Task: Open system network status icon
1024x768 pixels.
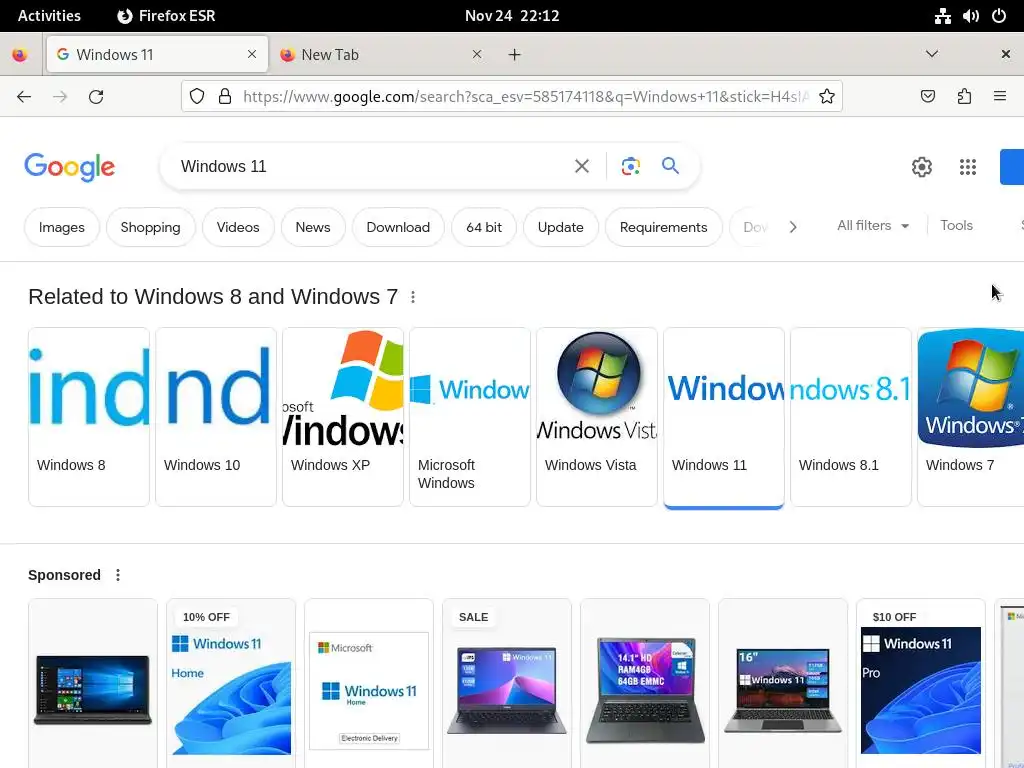Action: pyautogui.click(x=942, y=16)
